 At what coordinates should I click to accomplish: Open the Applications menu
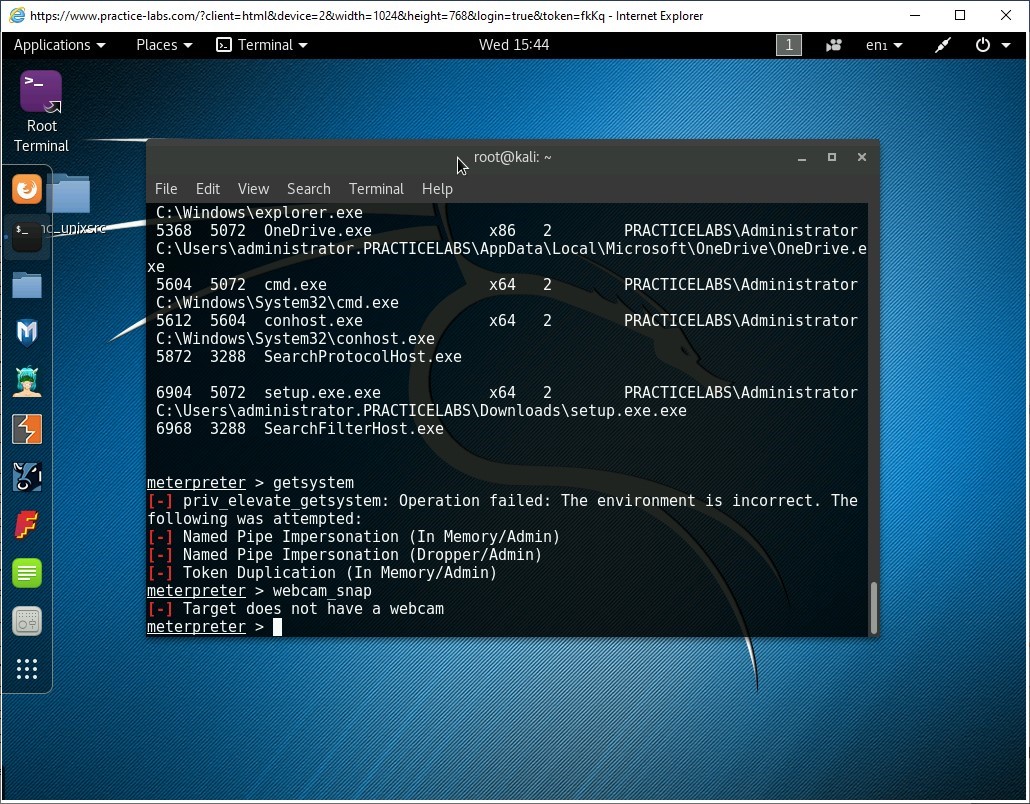point(59,45)
